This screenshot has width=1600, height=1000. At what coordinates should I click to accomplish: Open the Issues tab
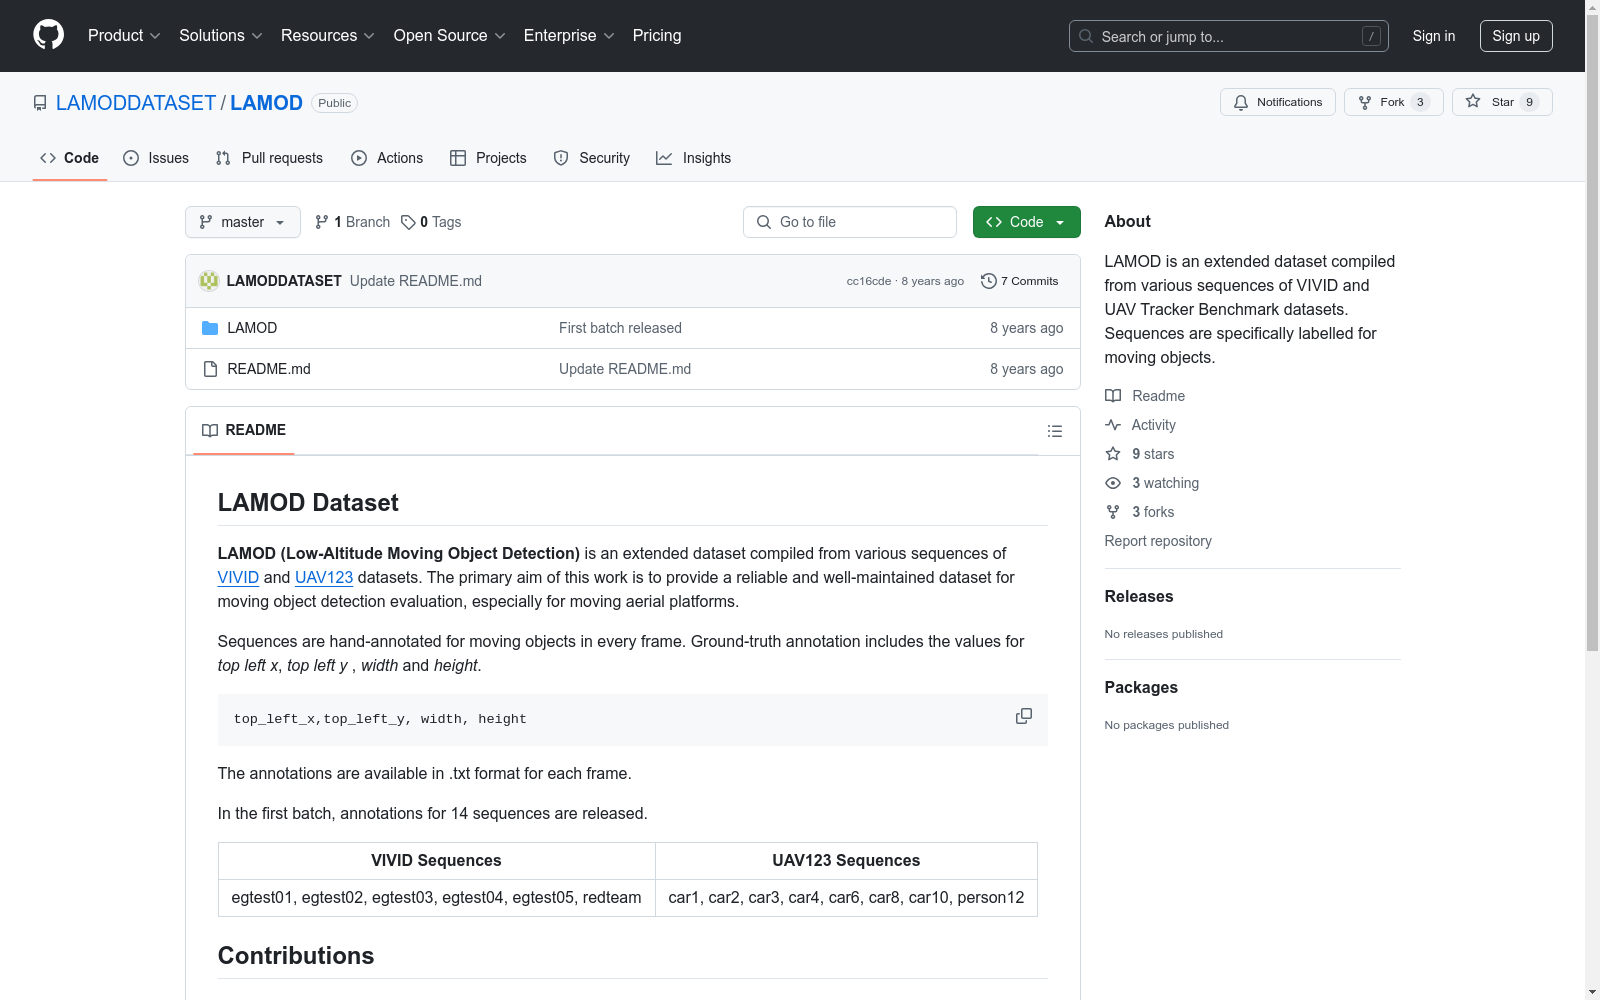[x=156, y=158]
